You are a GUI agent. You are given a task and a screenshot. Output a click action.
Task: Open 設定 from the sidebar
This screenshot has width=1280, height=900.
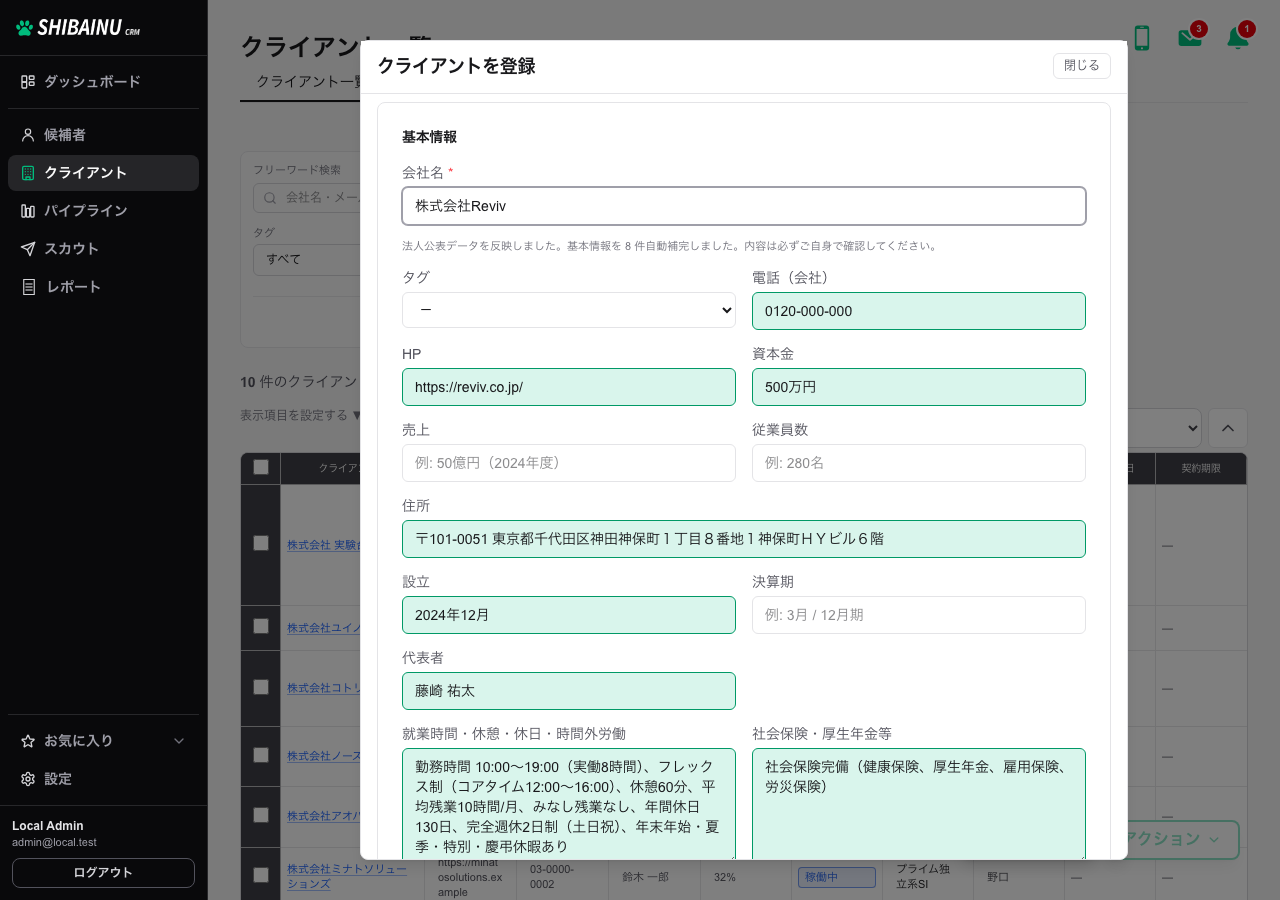[x=103, y=779]
